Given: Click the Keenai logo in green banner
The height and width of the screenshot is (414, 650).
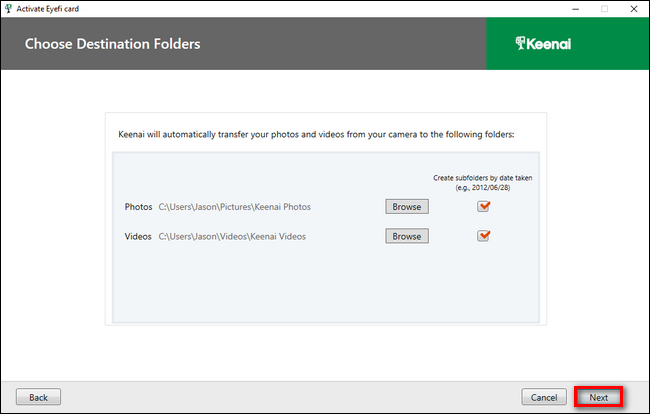Looking at the screenshot, I should coord(543,43).
